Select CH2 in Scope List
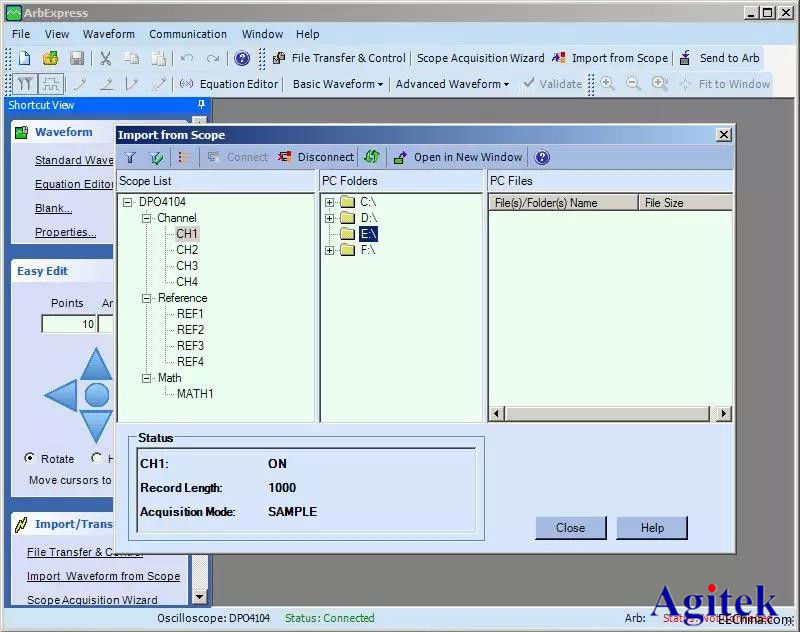The height and width of the screenshot is (632, 800). [x=187, y=250]
